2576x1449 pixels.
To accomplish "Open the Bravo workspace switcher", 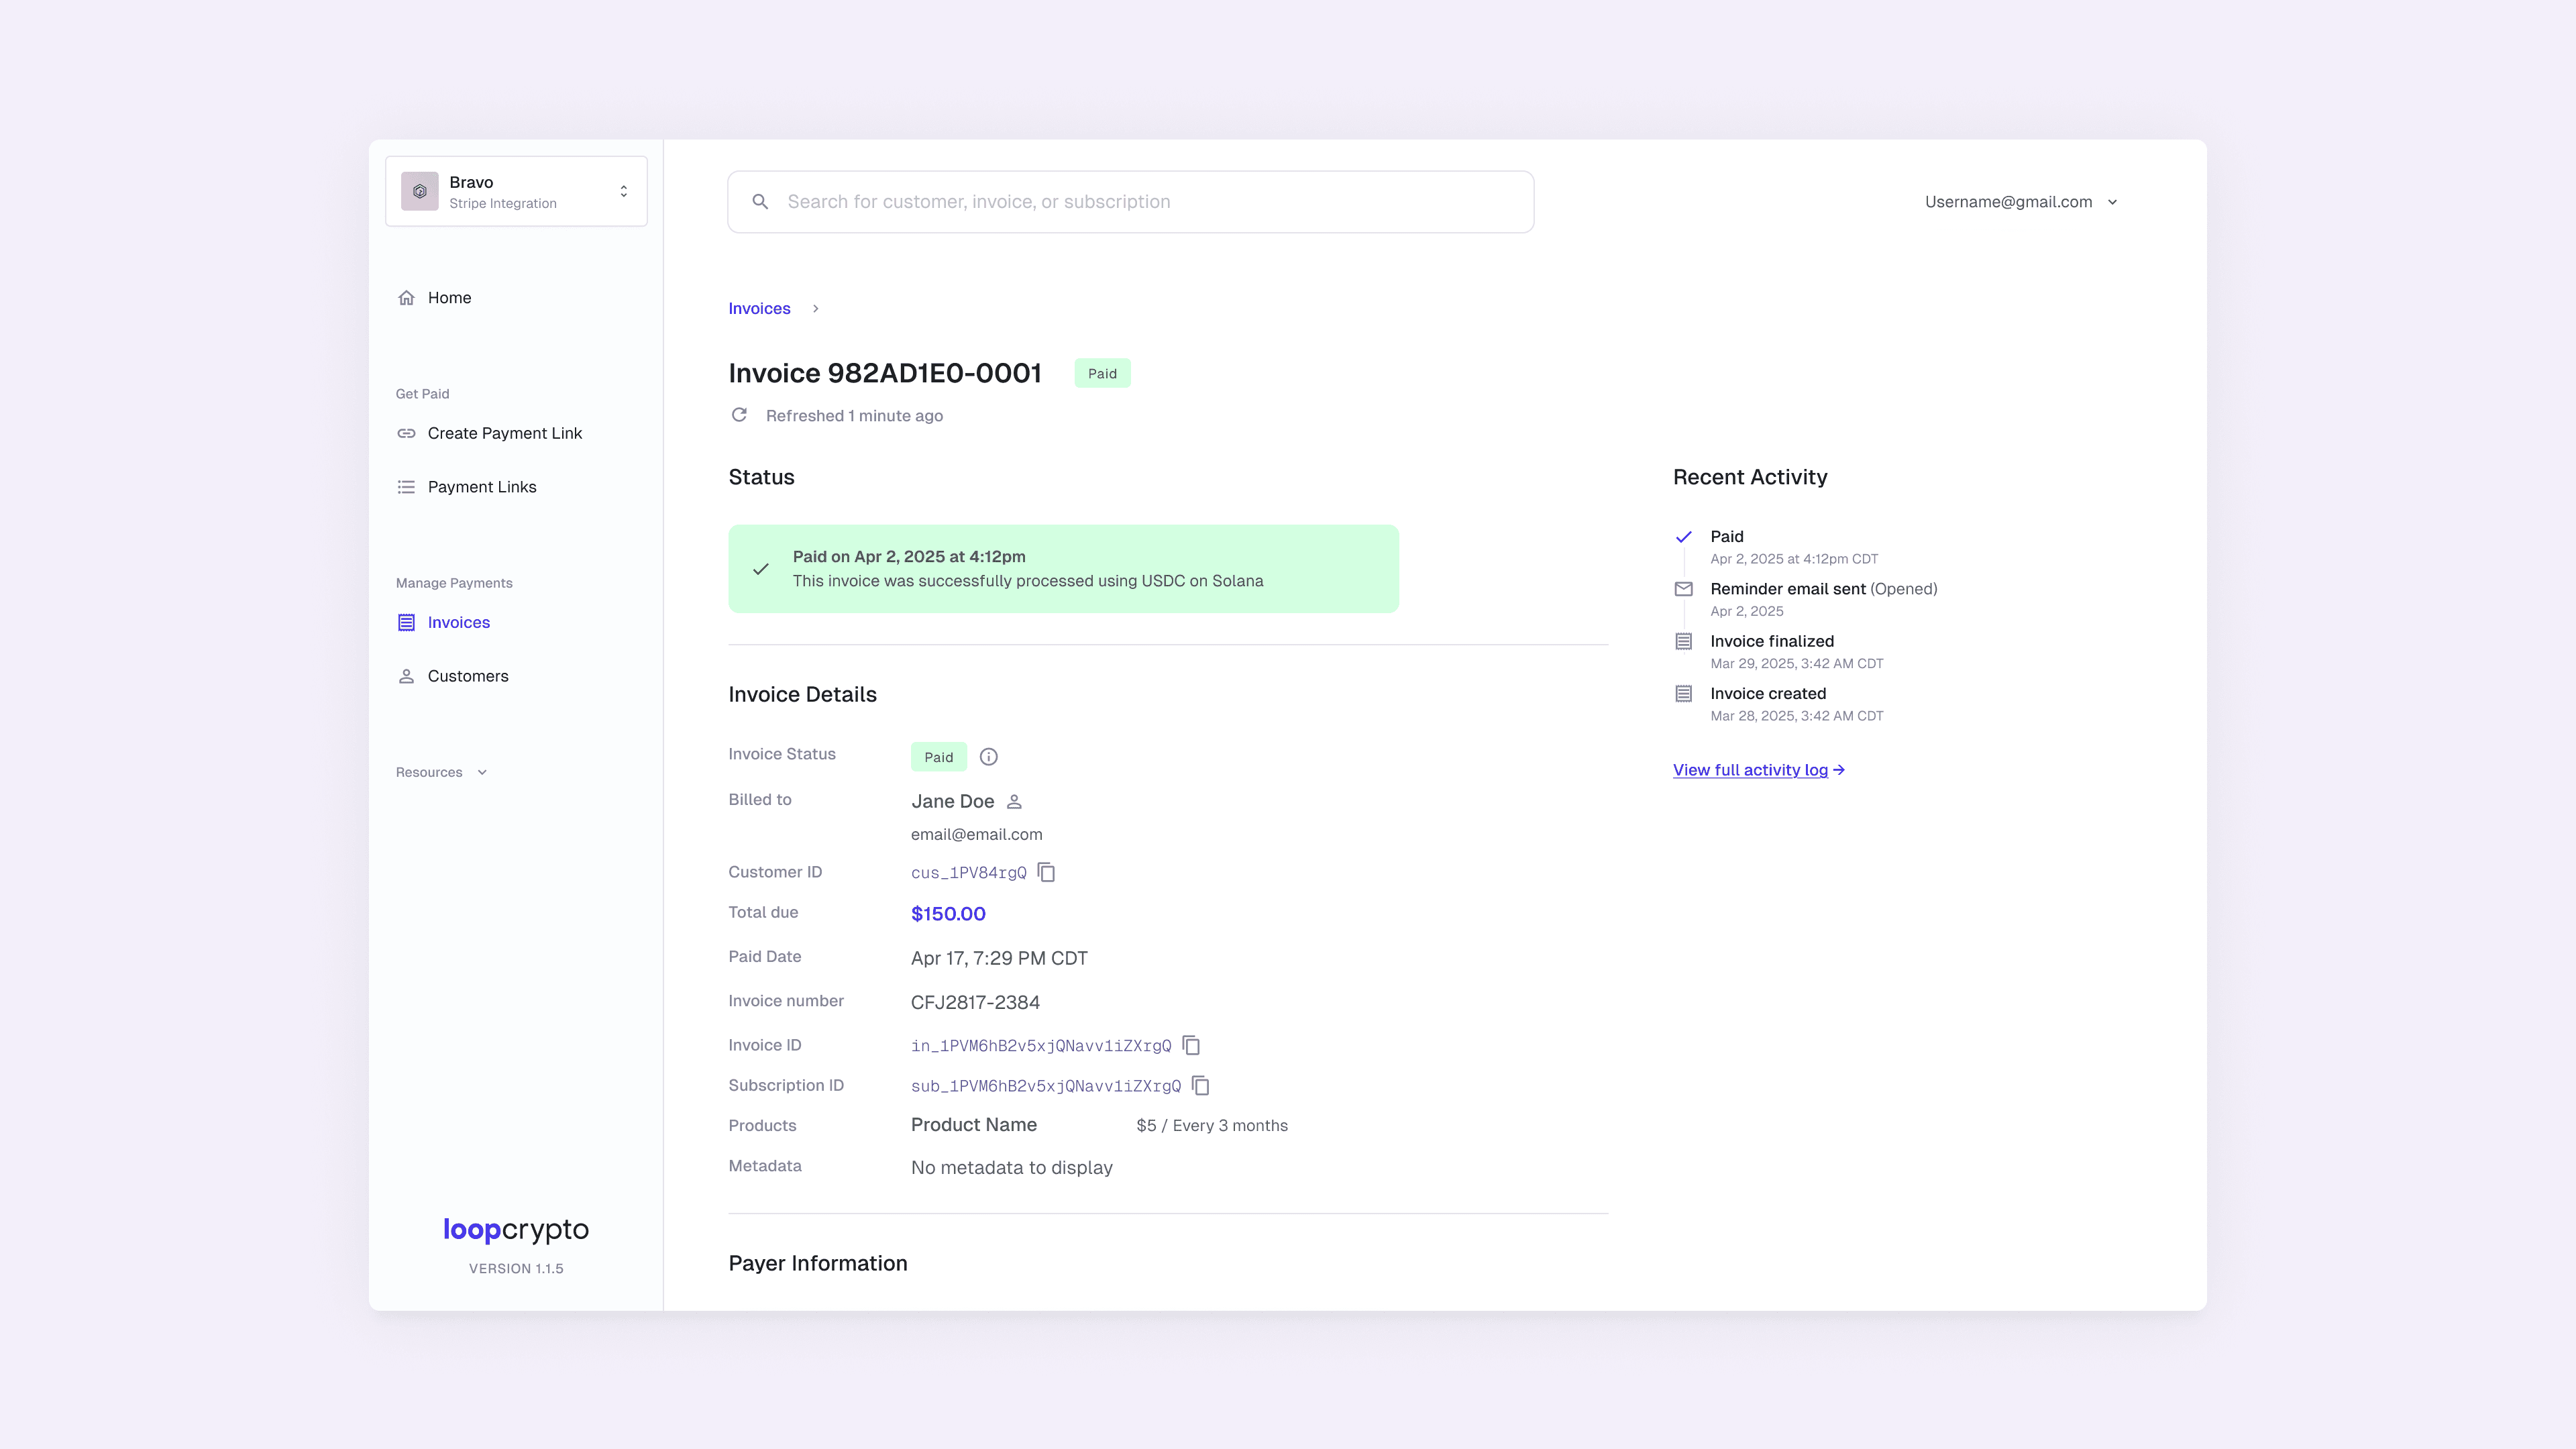I will pos(623,191).
